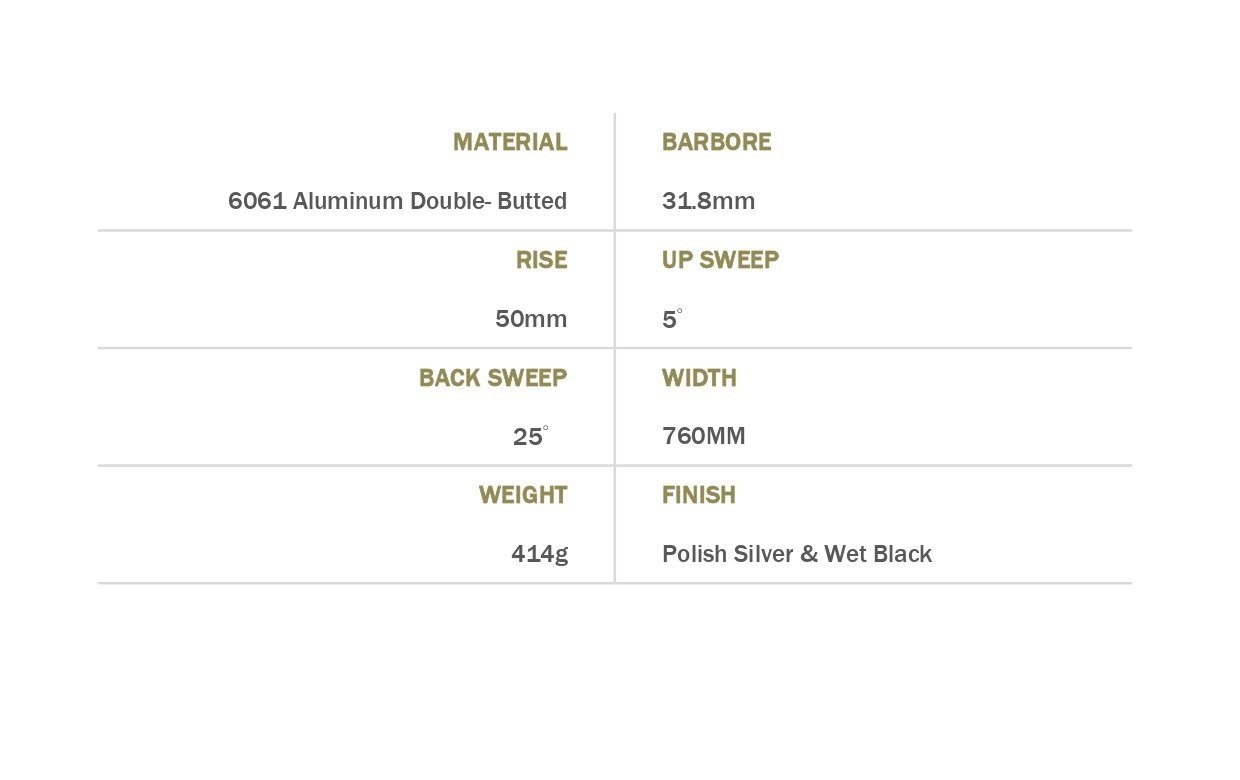Viewport: 1240px width, 780px height.
Task: Select the 414g weight value
Action: pyautogui.click(x=540, y=554)
